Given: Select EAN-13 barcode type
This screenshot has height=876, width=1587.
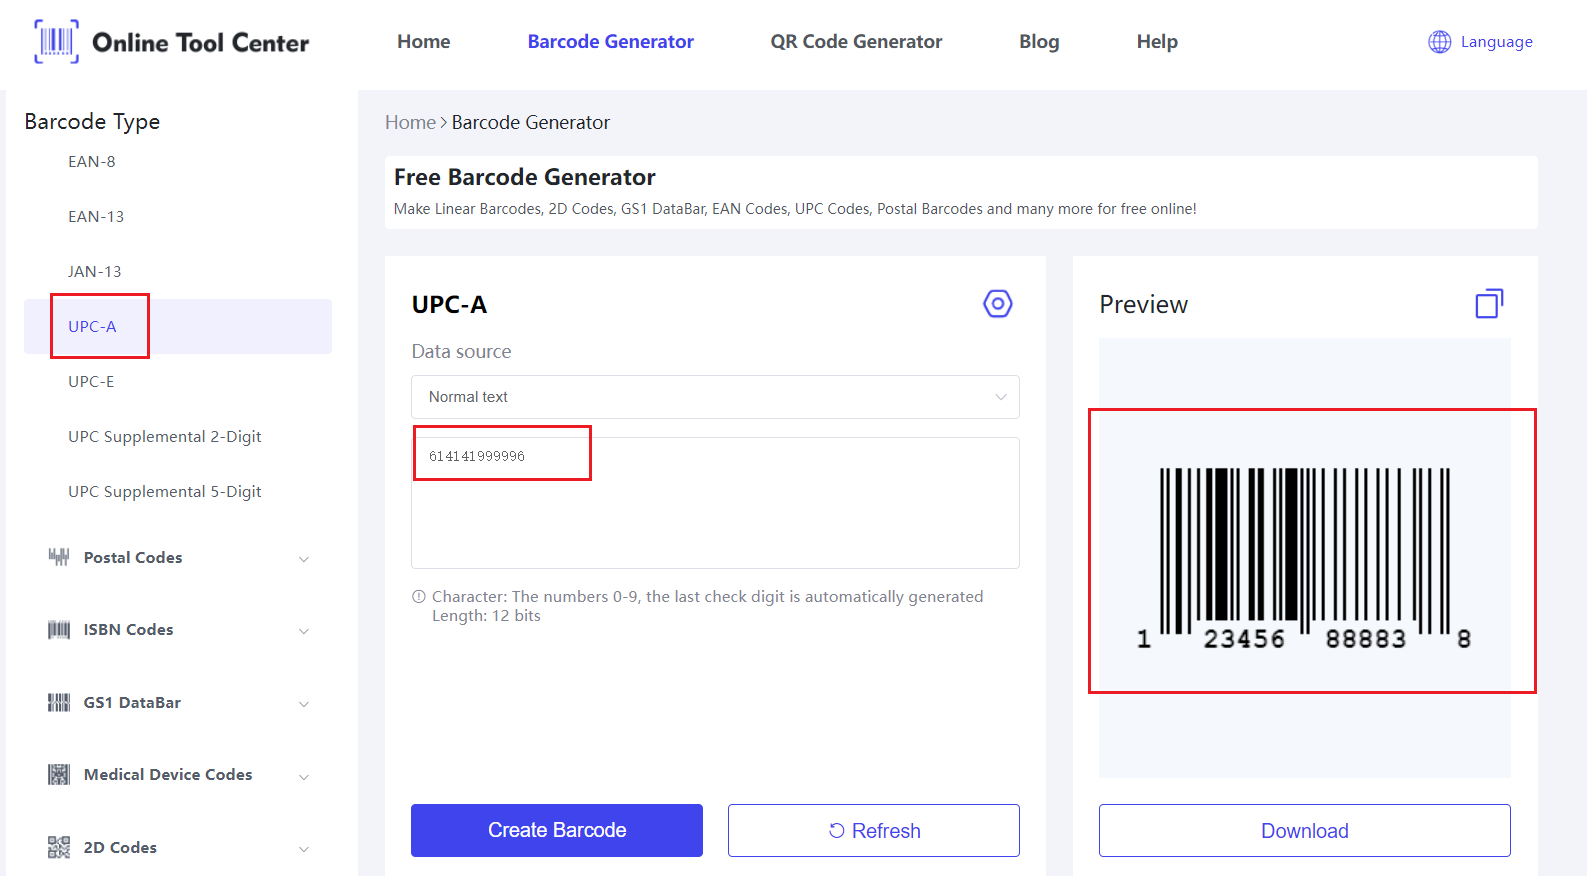Looking at the screenshot, I should coord(96,217).
